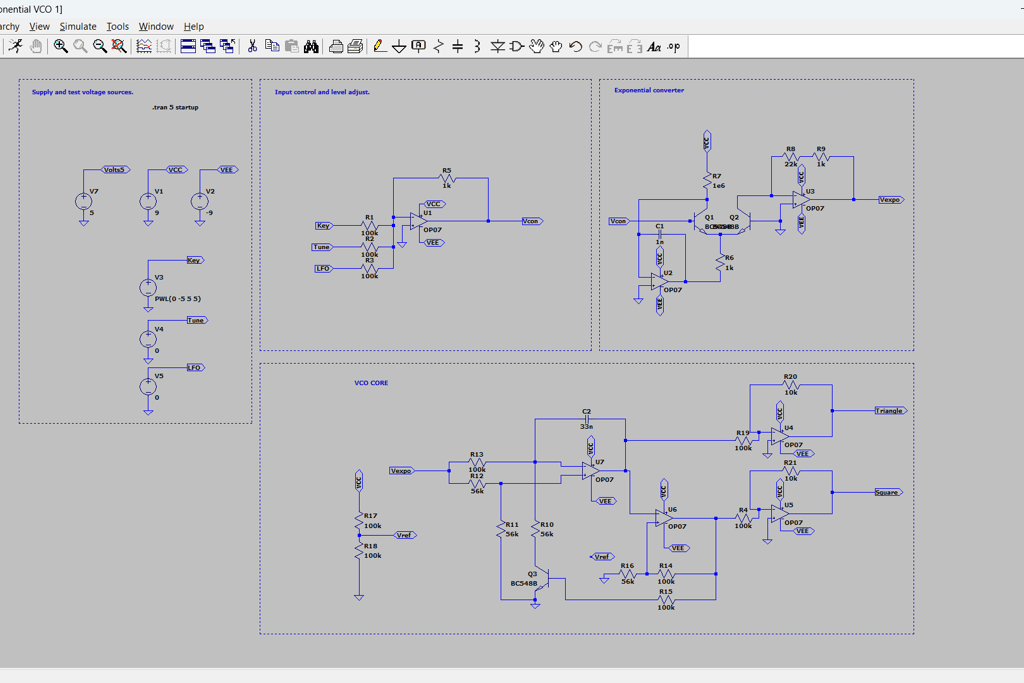Click the 'PWL(0 -5 5 5)' source value

(178, 298)
